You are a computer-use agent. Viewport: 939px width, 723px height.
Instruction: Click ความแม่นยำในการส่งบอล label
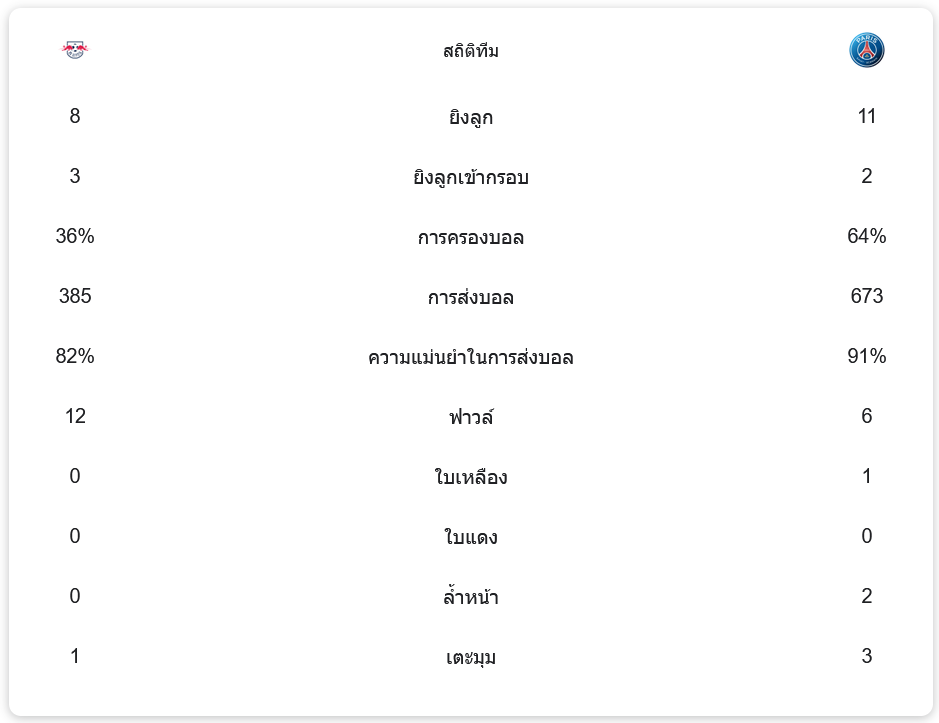[470, 358]
